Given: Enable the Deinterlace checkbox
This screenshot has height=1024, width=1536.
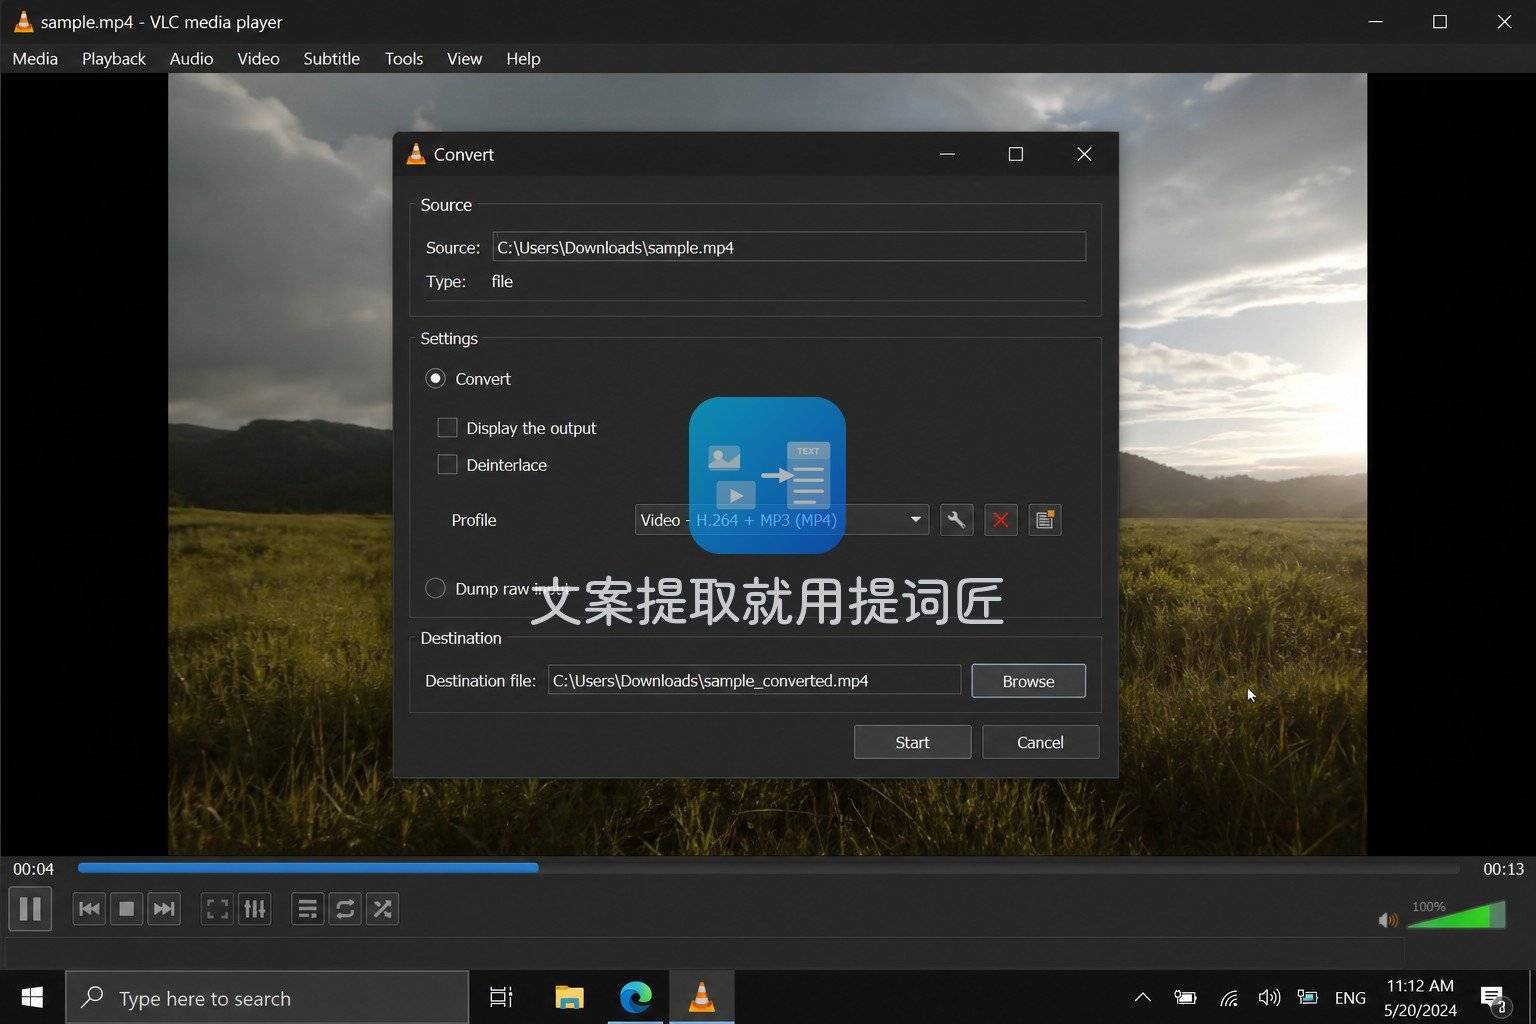Looking at the screenshot, I should (447, 465).
